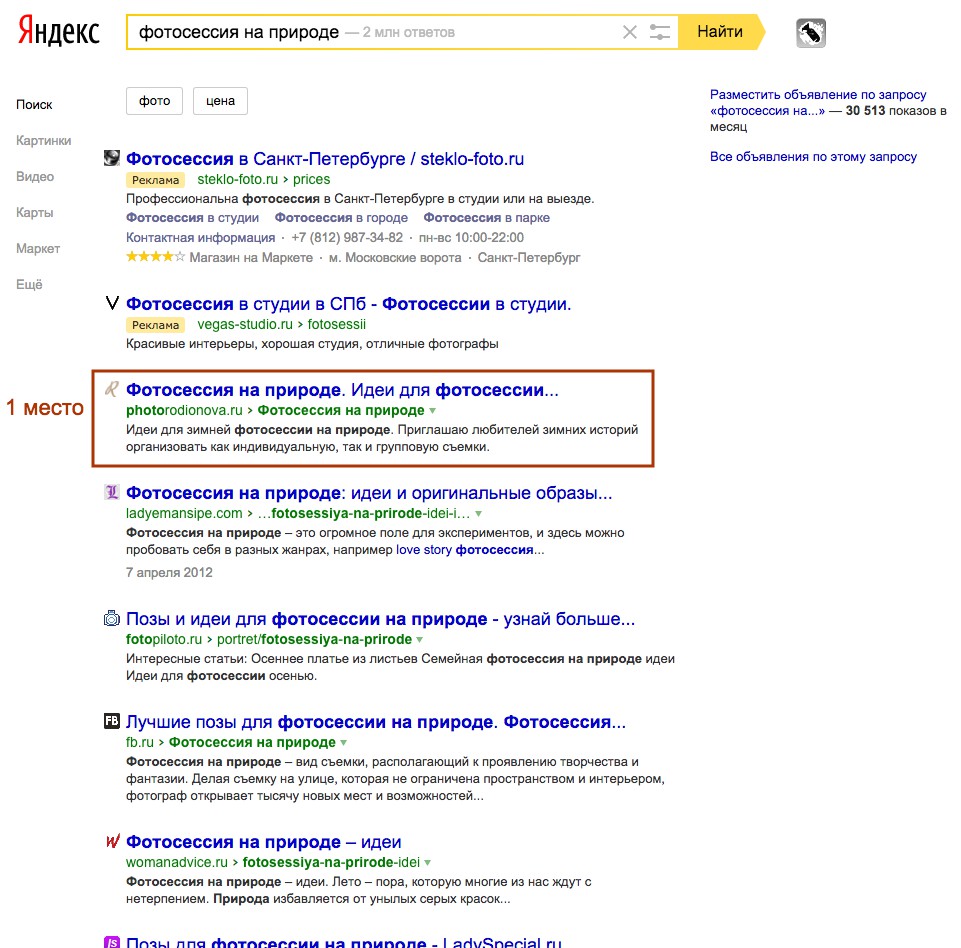Open the user avatar icon

pos(811,32)
